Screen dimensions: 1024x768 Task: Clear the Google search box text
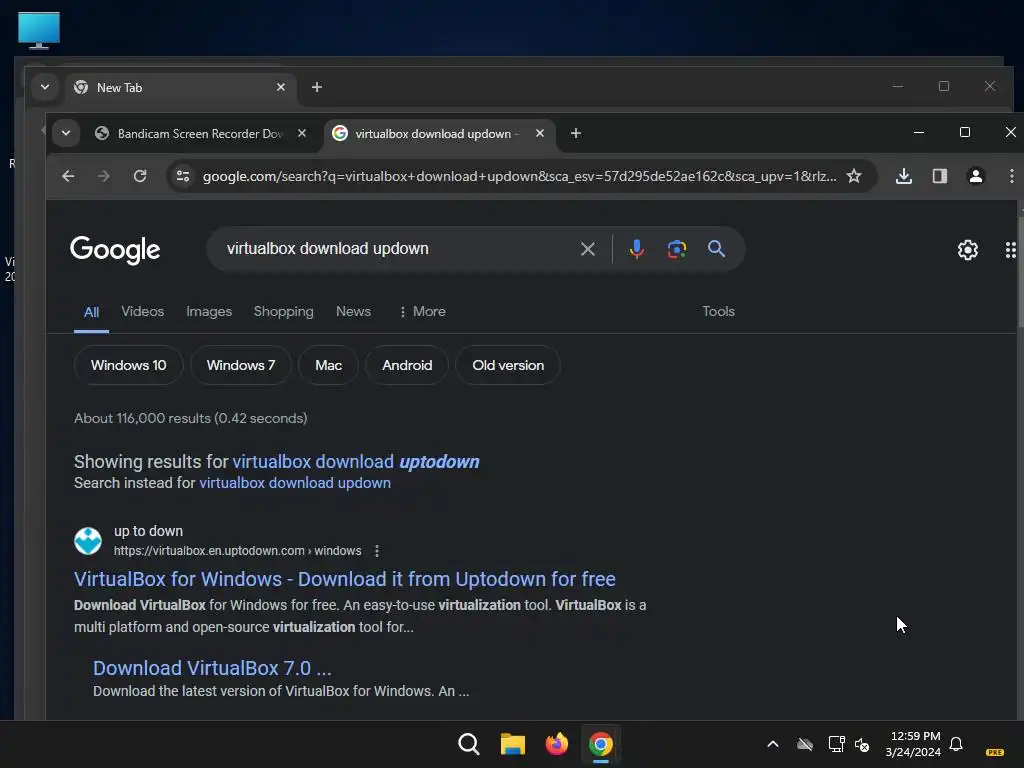(588, 249)
